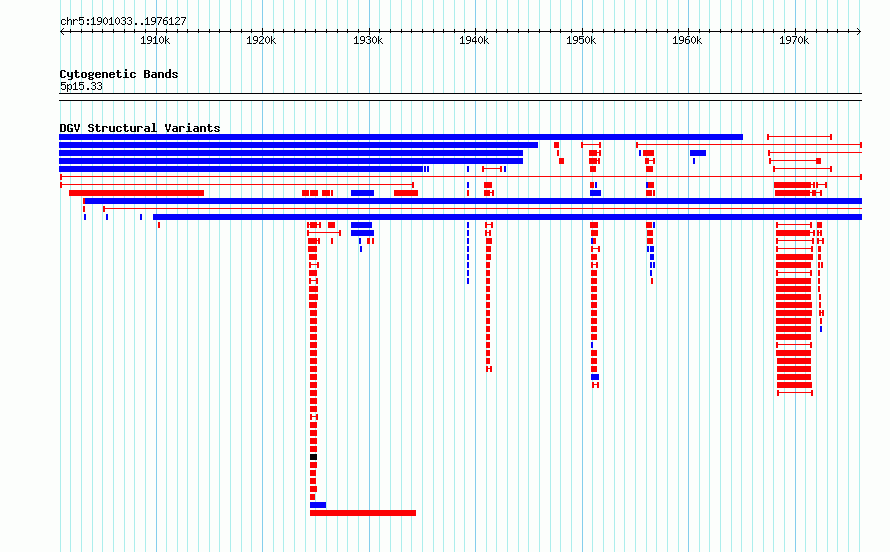Click the 1920k ruler label
Image resolution: width=890 pixels, height=552 pixels.
[261, 41]
